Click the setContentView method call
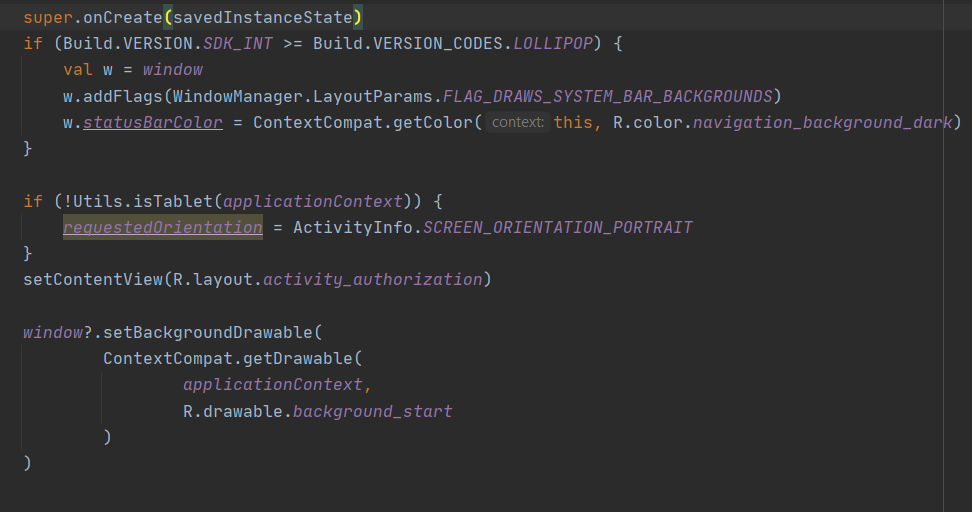972x512 pixels. click(93, 280)
